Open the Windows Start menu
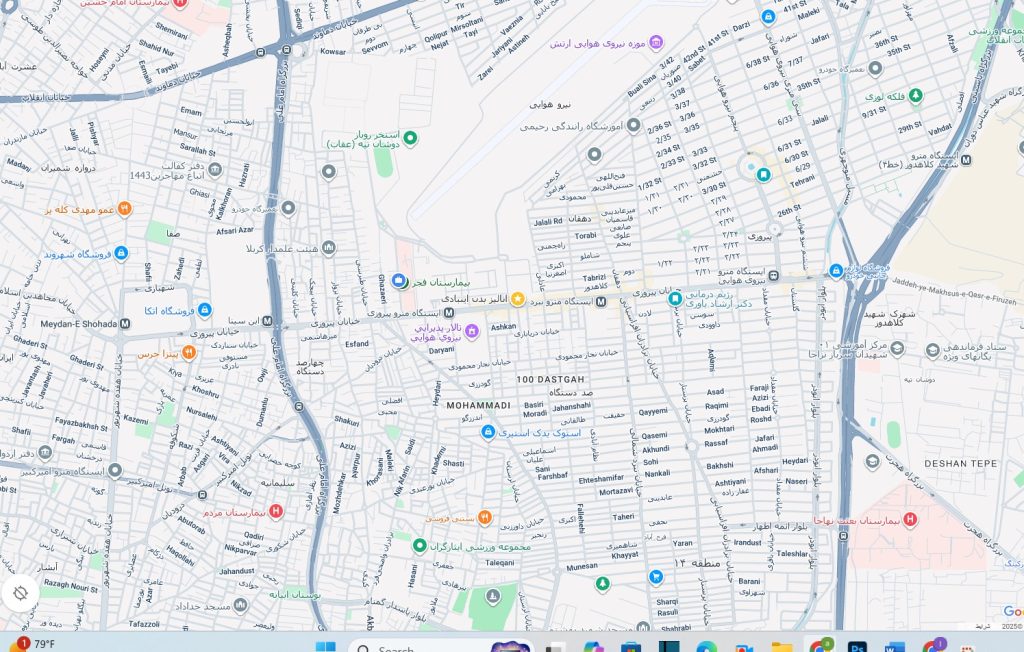 tap(326, 648)
